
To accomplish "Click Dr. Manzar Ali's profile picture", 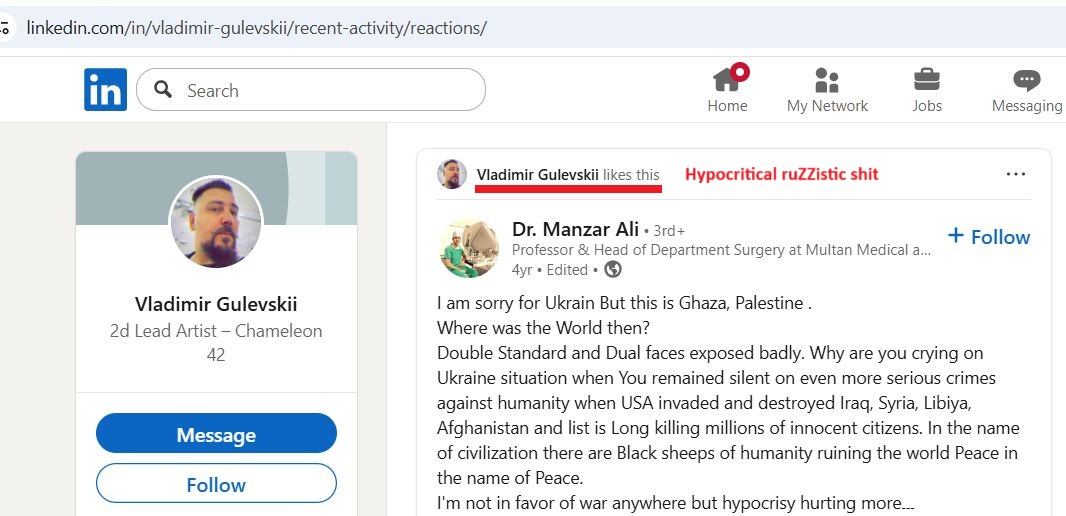I will (x=468, y=247).
